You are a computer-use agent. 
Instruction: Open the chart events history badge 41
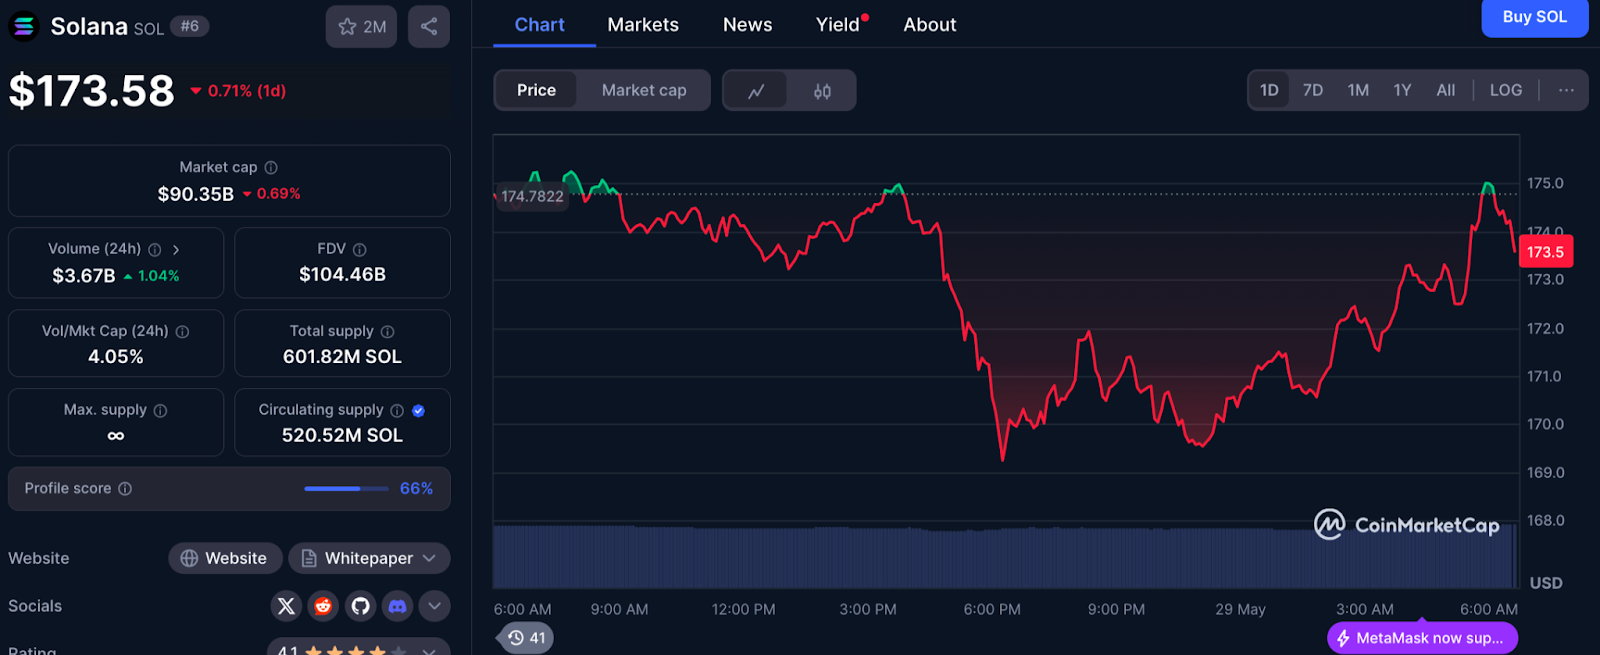pos(526,638)
